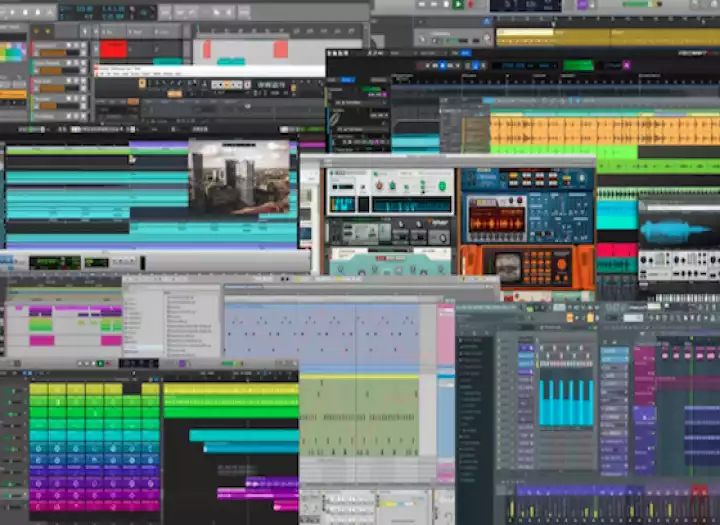Click the purple button in the bottom-left Logic toolbar
The width and height of the screenshot is (720, 525).
182,363
